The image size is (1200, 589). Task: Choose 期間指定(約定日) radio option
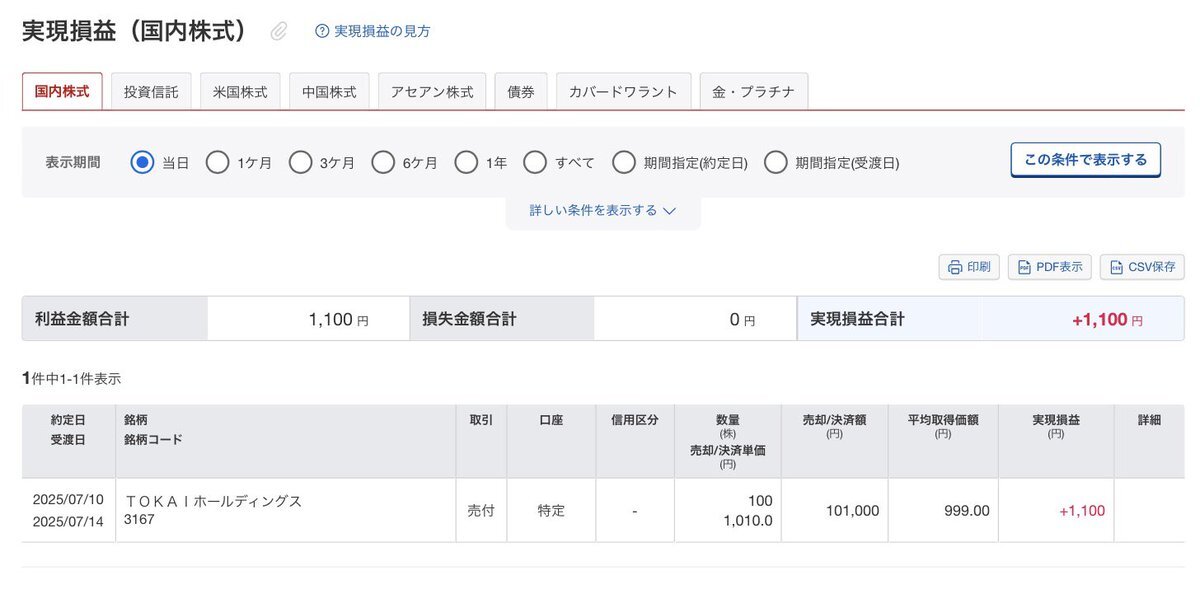click(624, 162)
